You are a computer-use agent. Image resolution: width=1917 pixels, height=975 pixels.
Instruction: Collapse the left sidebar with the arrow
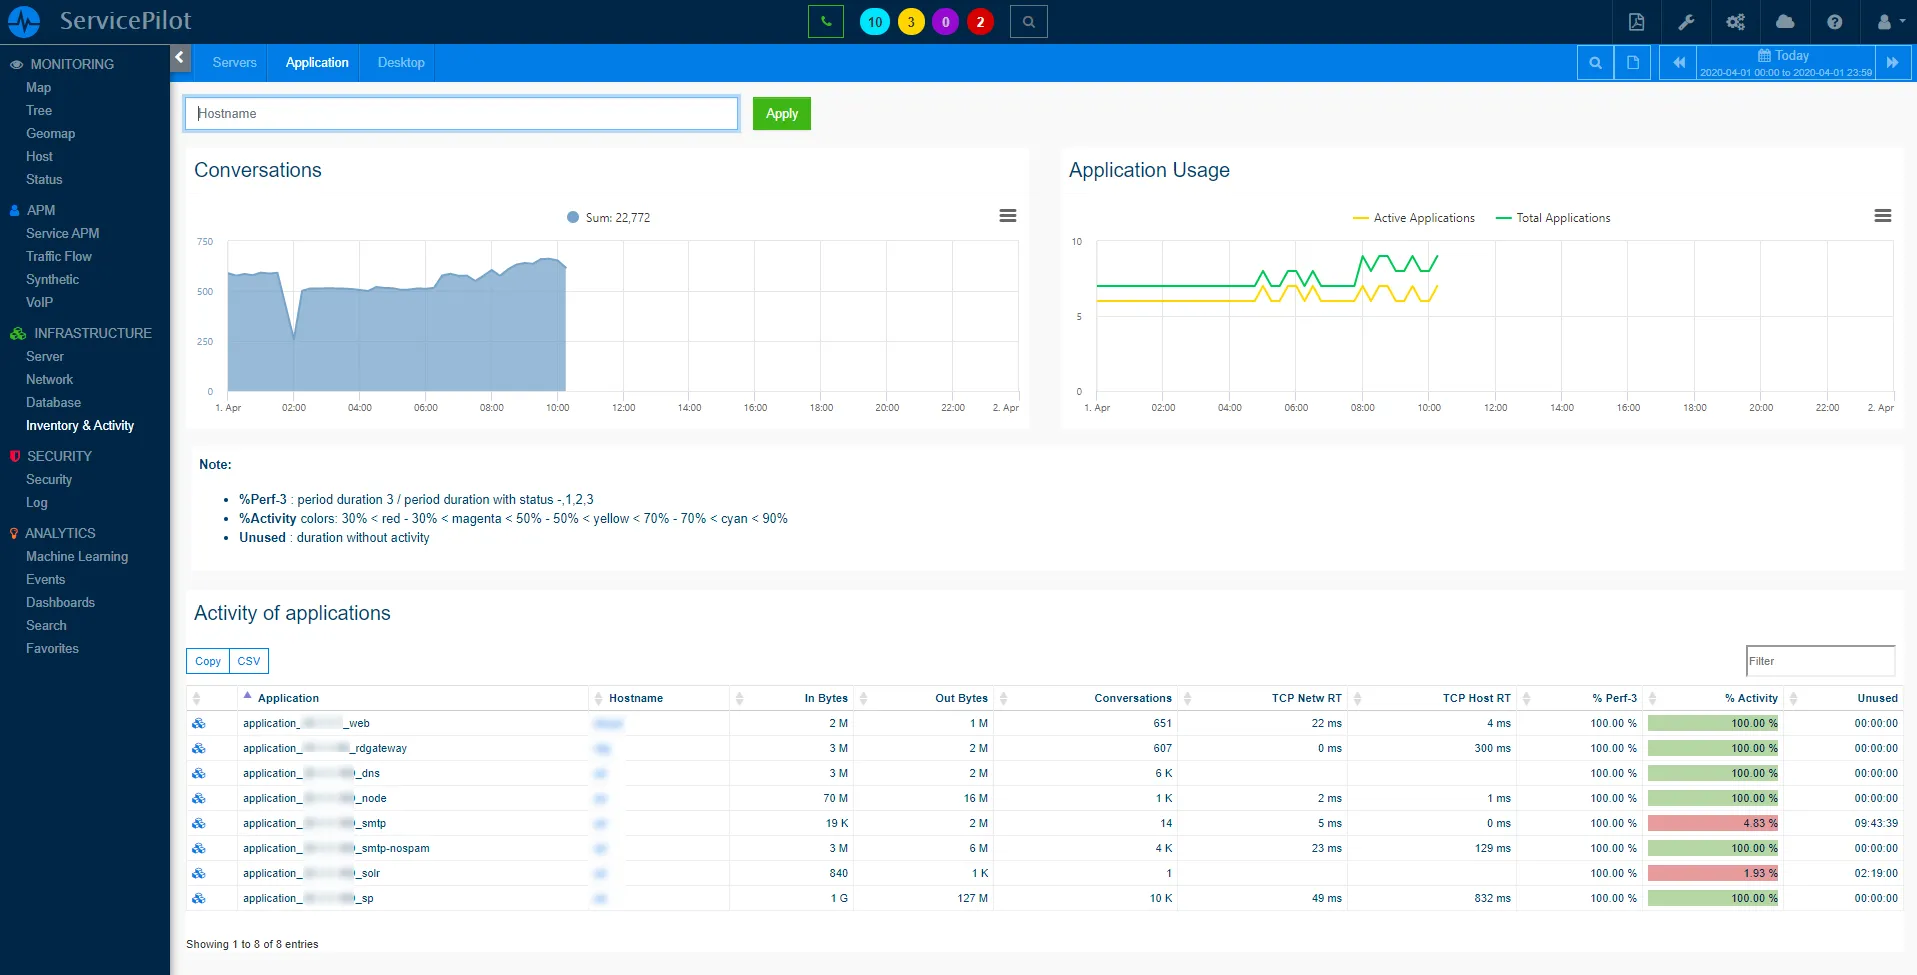pos(180,58)
